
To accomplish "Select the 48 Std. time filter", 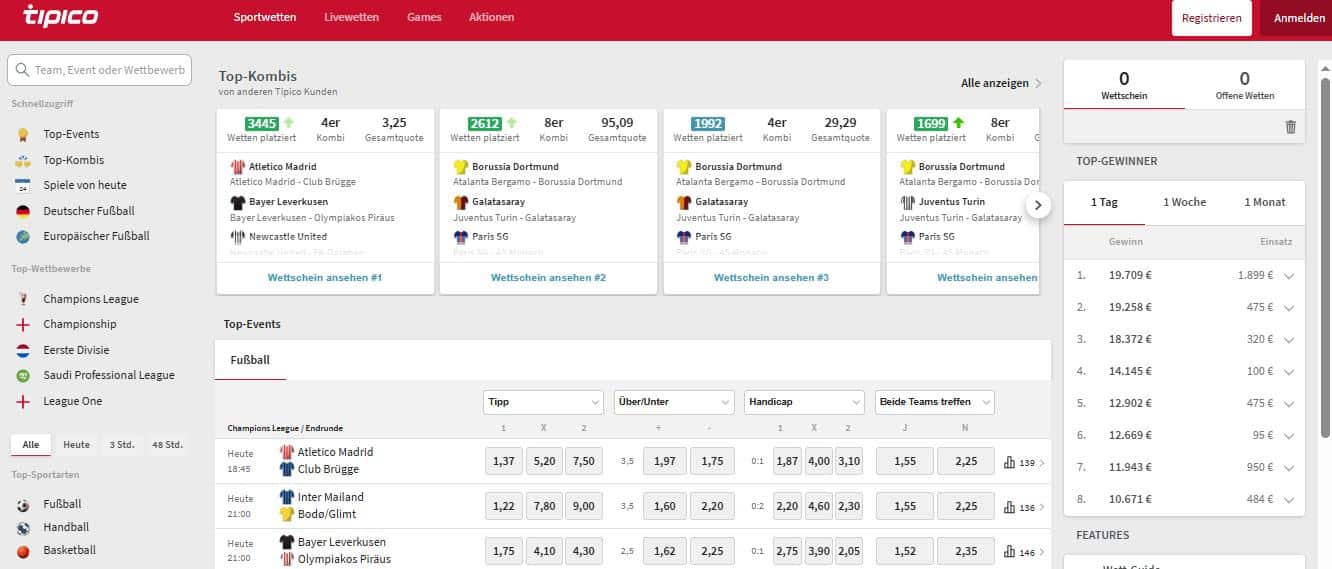I will pyautogui.click(x=167, y=445).
